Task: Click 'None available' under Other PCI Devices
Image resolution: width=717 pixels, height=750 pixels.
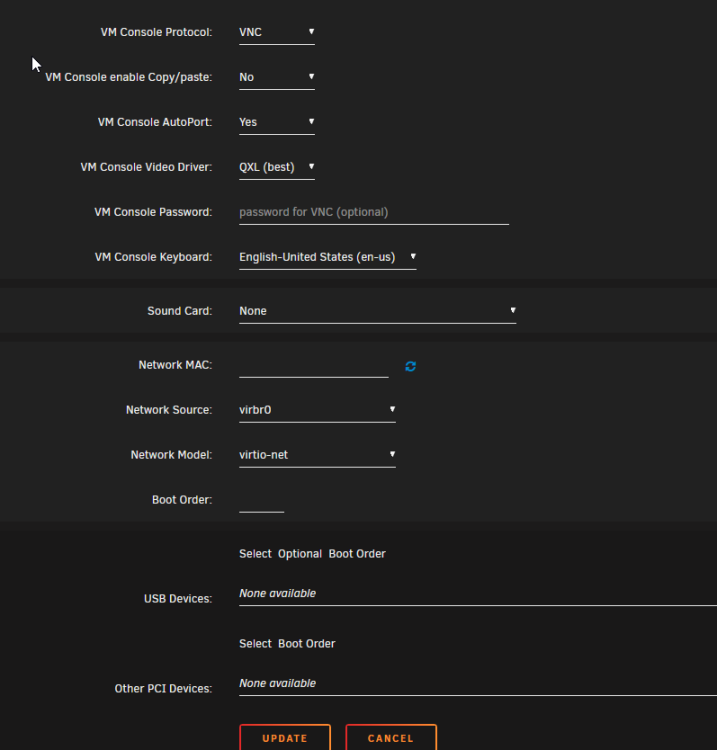Action: point(277,684)
